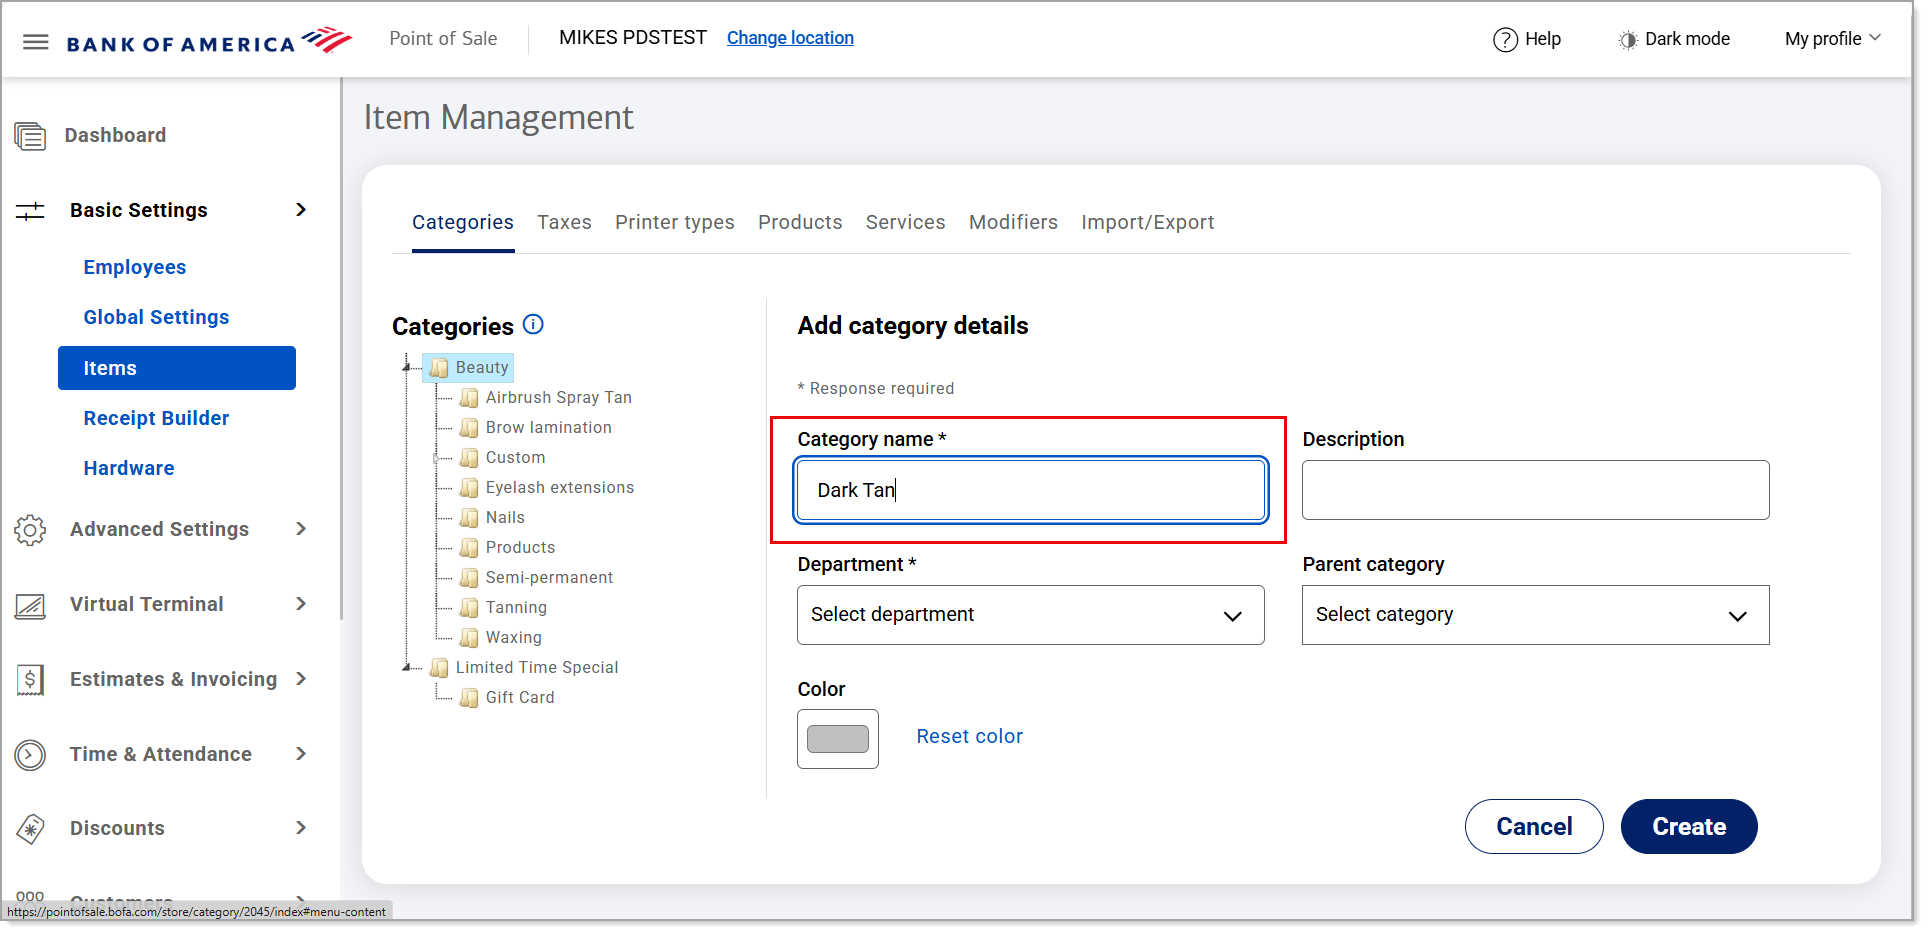
Task: Collapse the Beauty tree node arrow
Action: [x=406, y=367]
